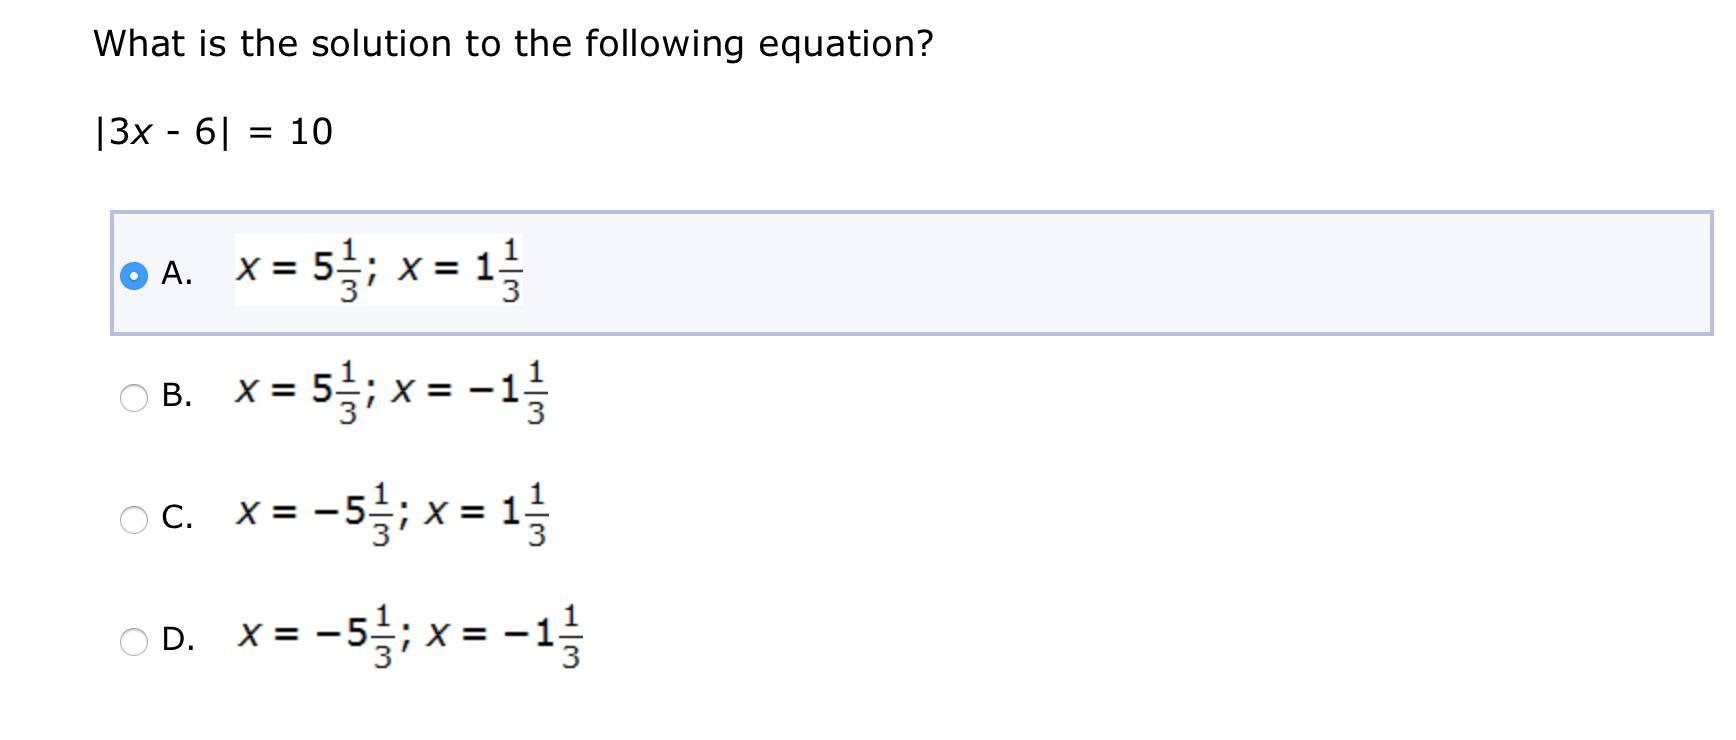Click 'x = 5 1/3' in answer B
Image resolution: width=1736 pixels, height=740 pixels.
(301, 392)
